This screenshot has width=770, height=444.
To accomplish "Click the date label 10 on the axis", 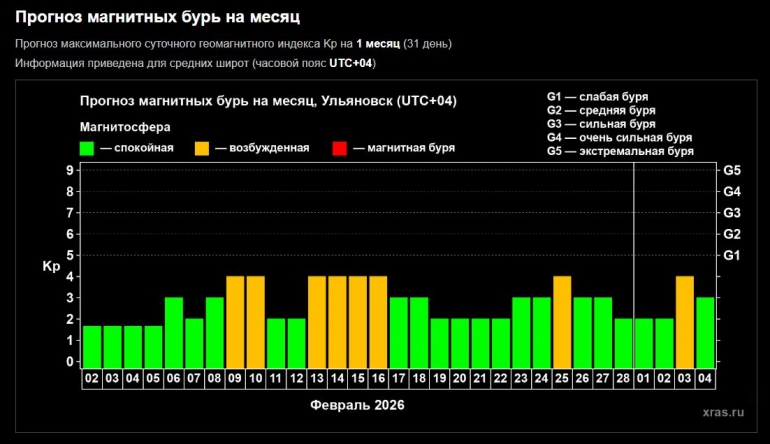I will (x=256, y=380).
